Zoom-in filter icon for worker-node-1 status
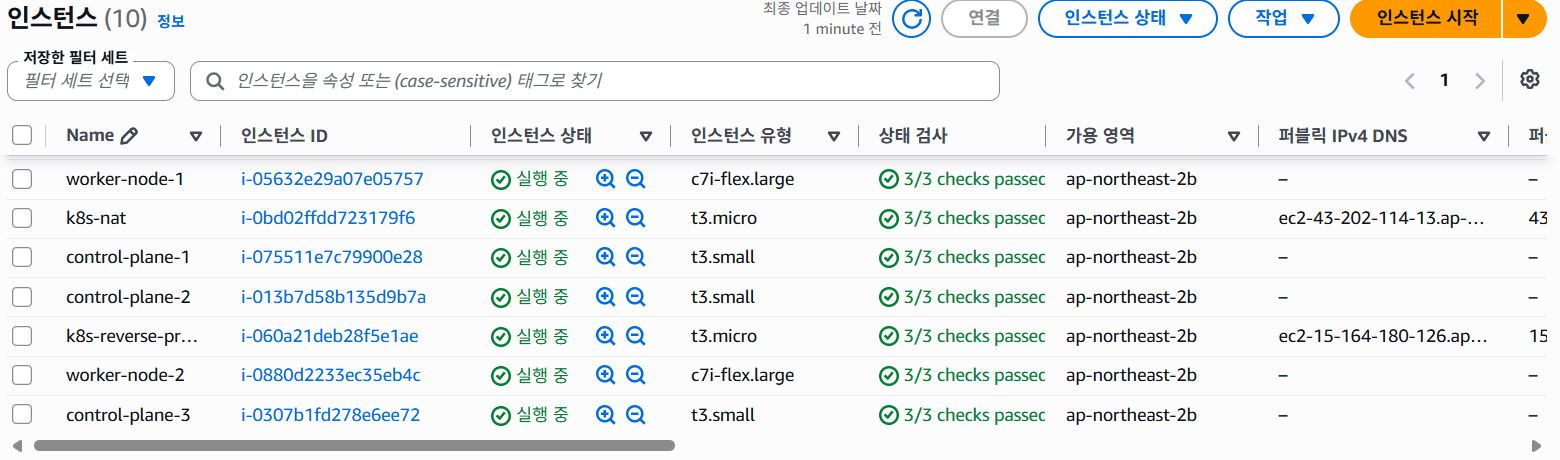The width and height of the screenshot is (1560, 460). [605, 179]
